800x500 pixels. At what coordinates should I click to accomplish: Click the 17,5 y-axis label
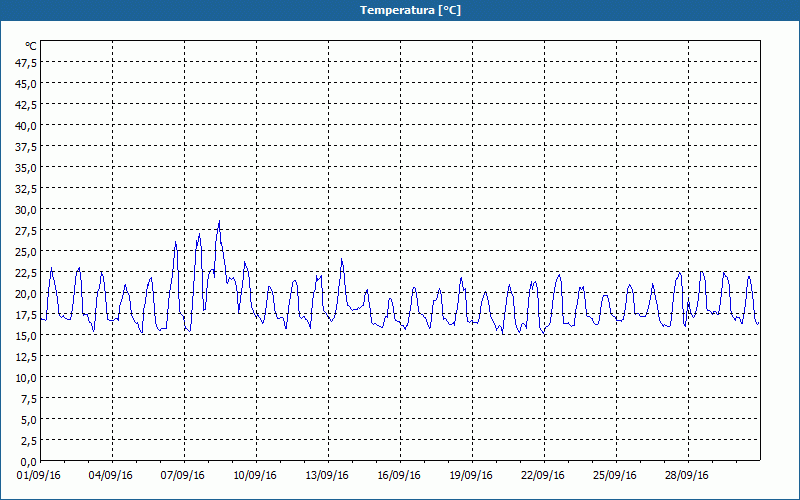pos(27,315)
